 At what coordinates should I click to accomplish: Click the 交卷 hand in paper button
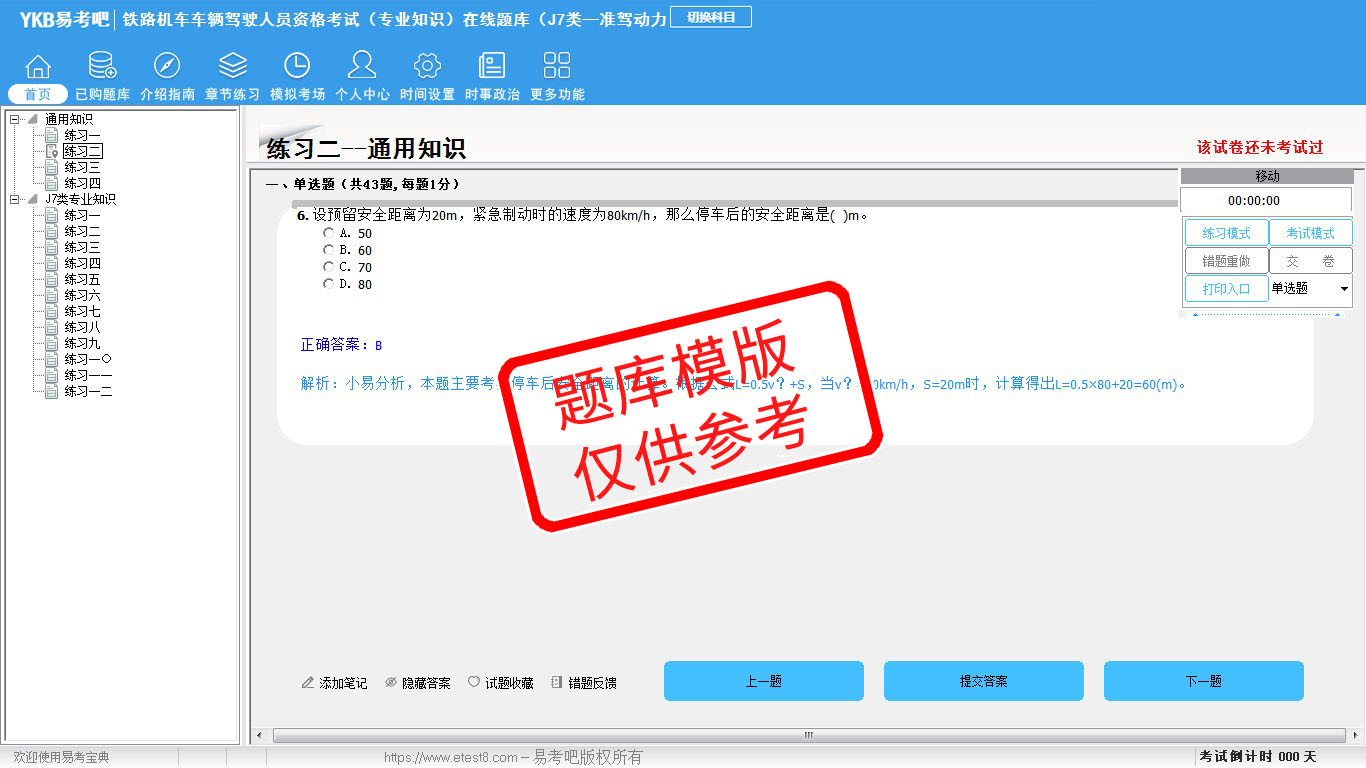tap(1310, 261)
